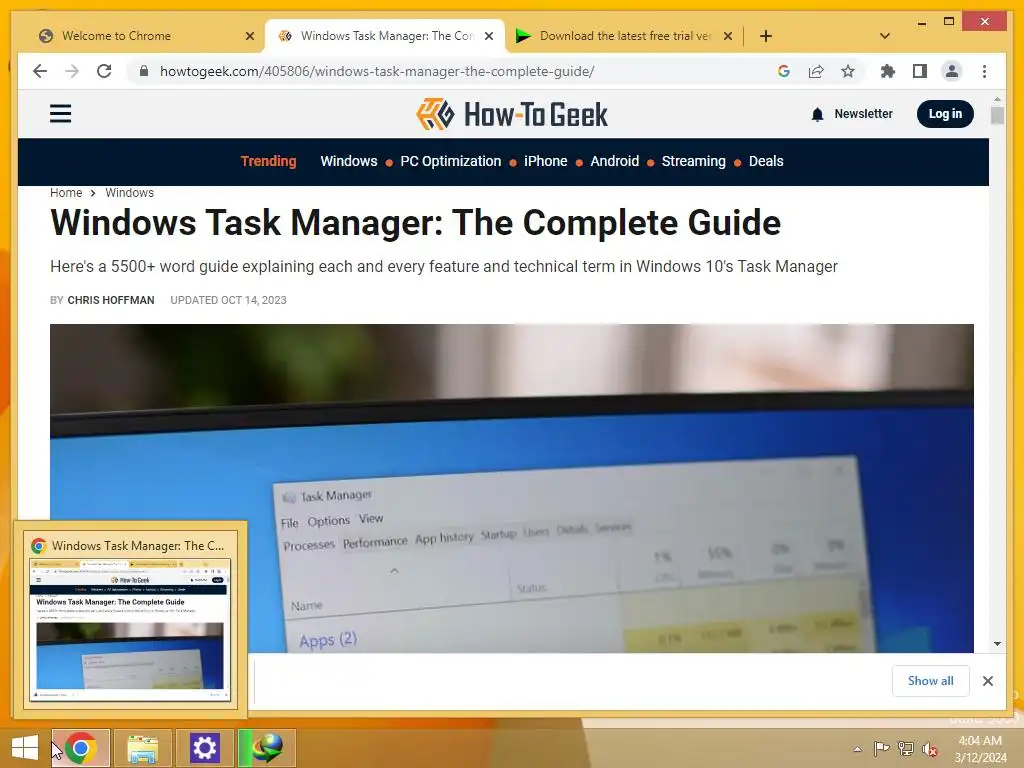Viewport: 1024px width, 768px height.
Task: Select iPhone in trending bar
Action: 545,161
